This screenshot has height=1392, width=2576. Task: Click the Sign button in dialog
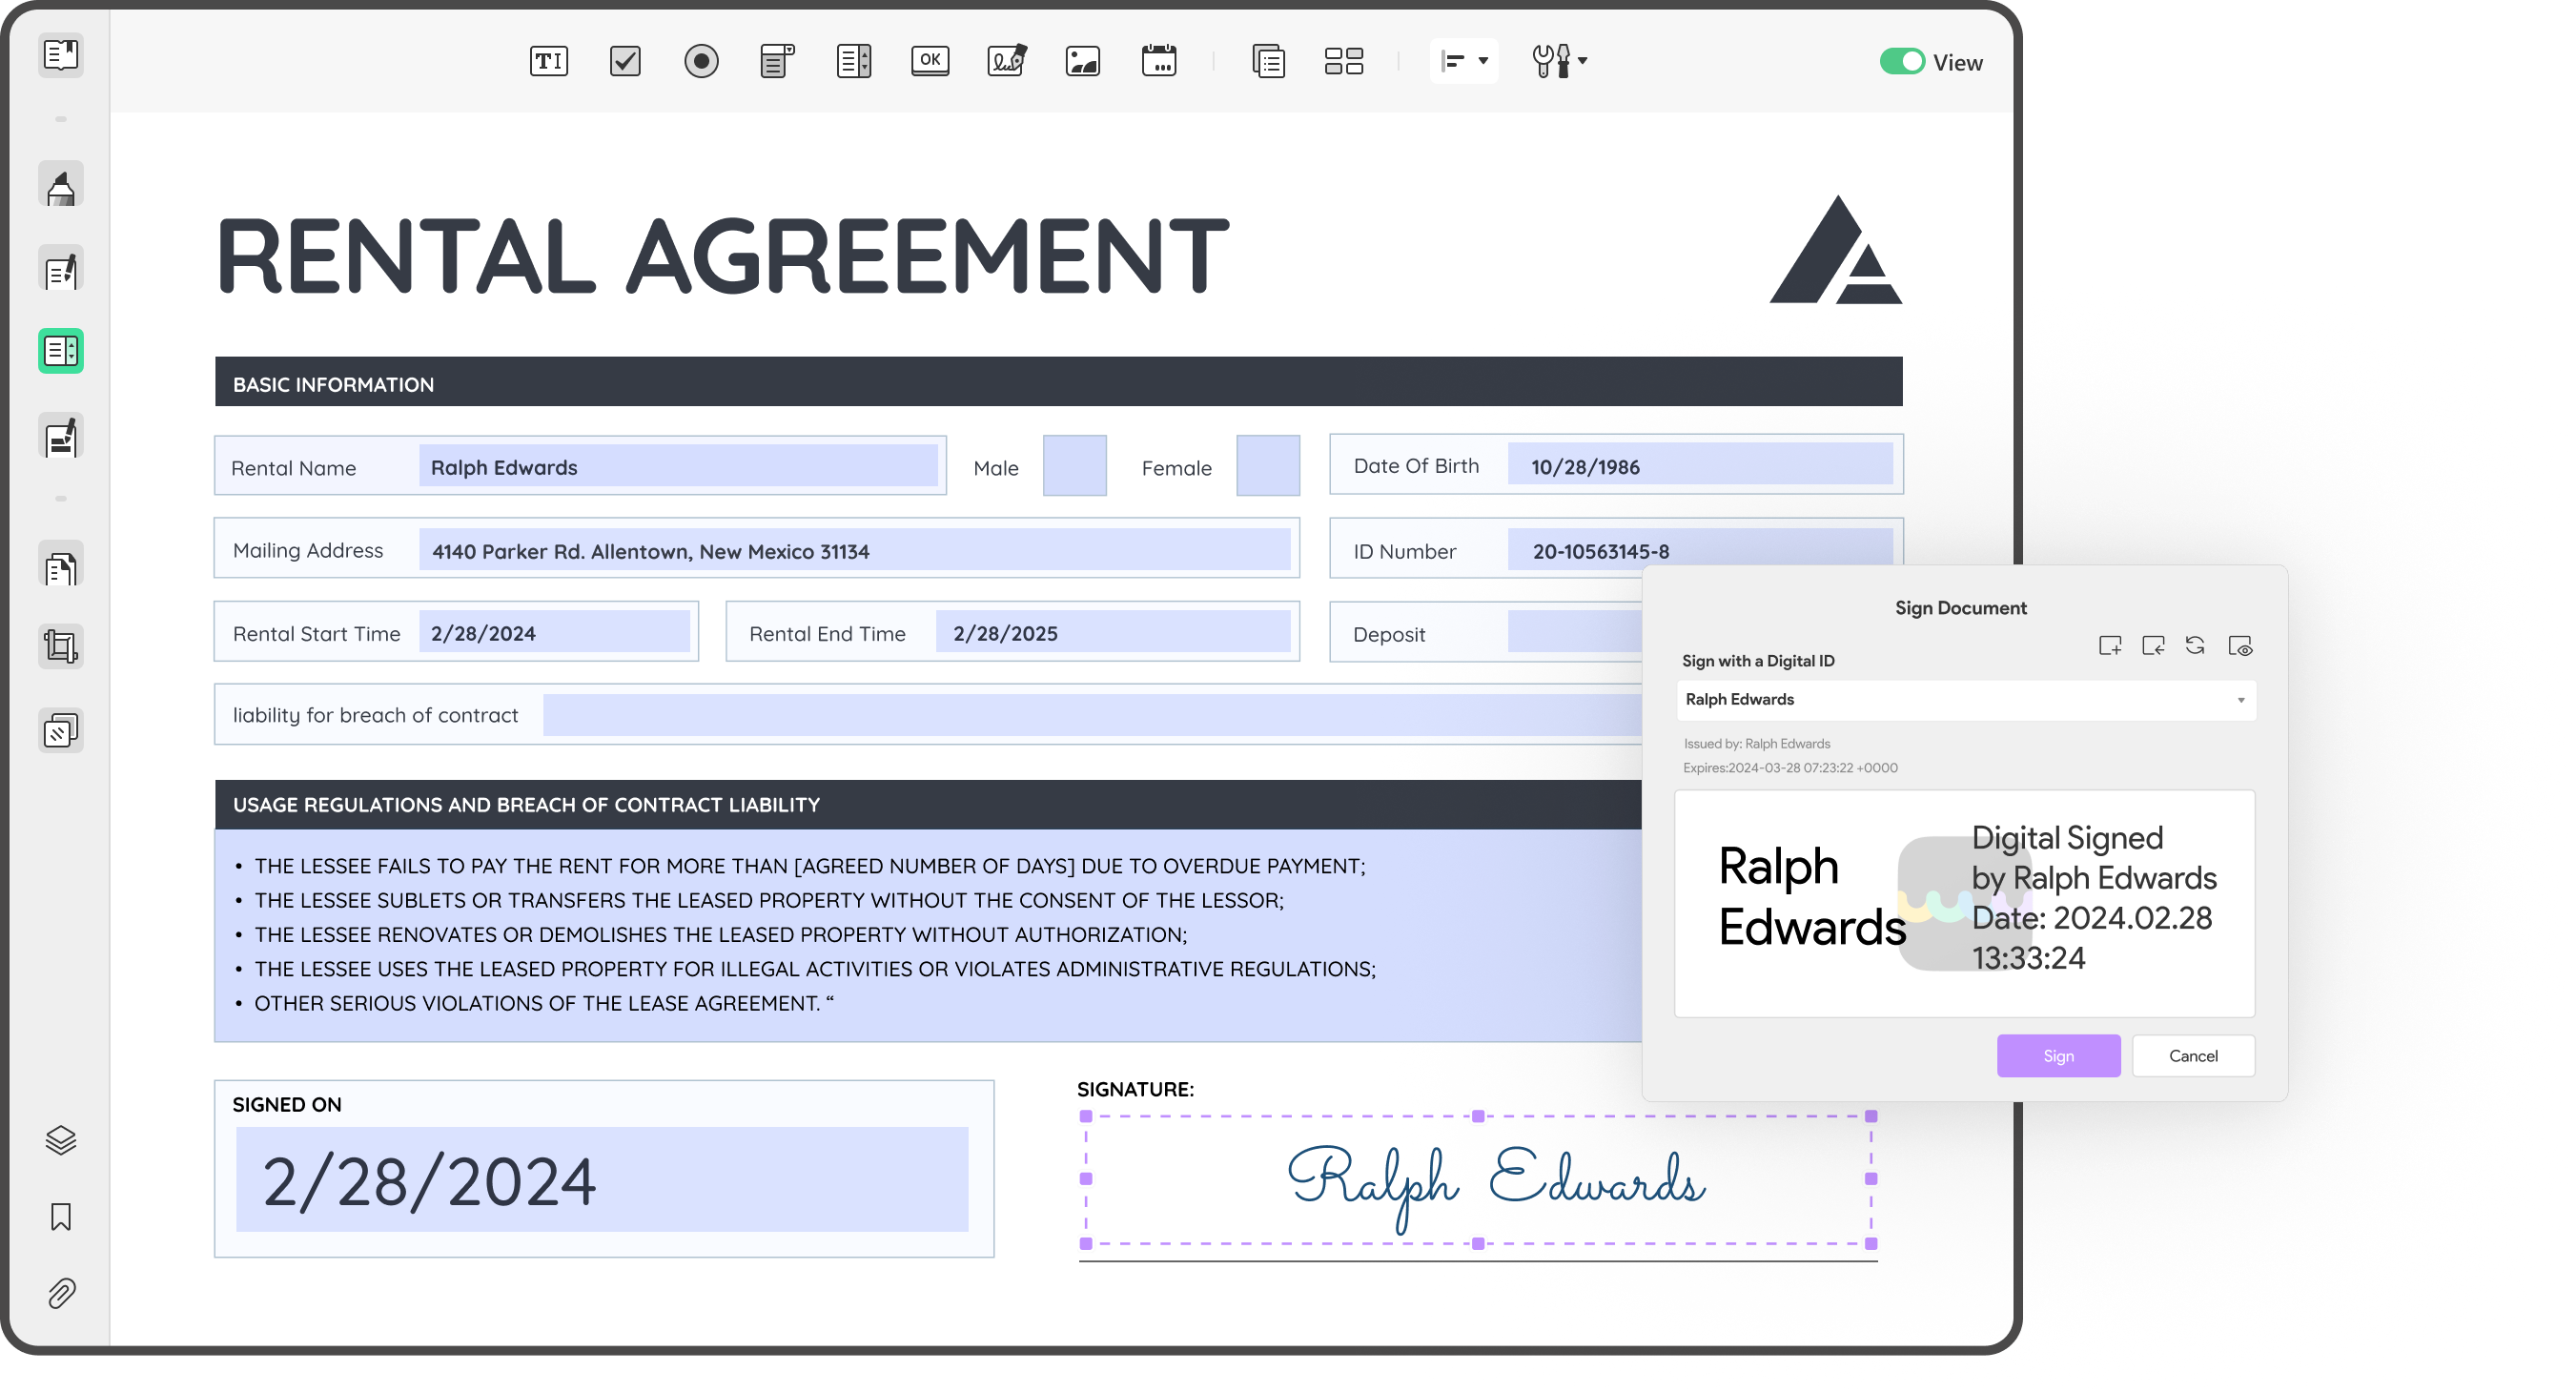[2058, 1056]
